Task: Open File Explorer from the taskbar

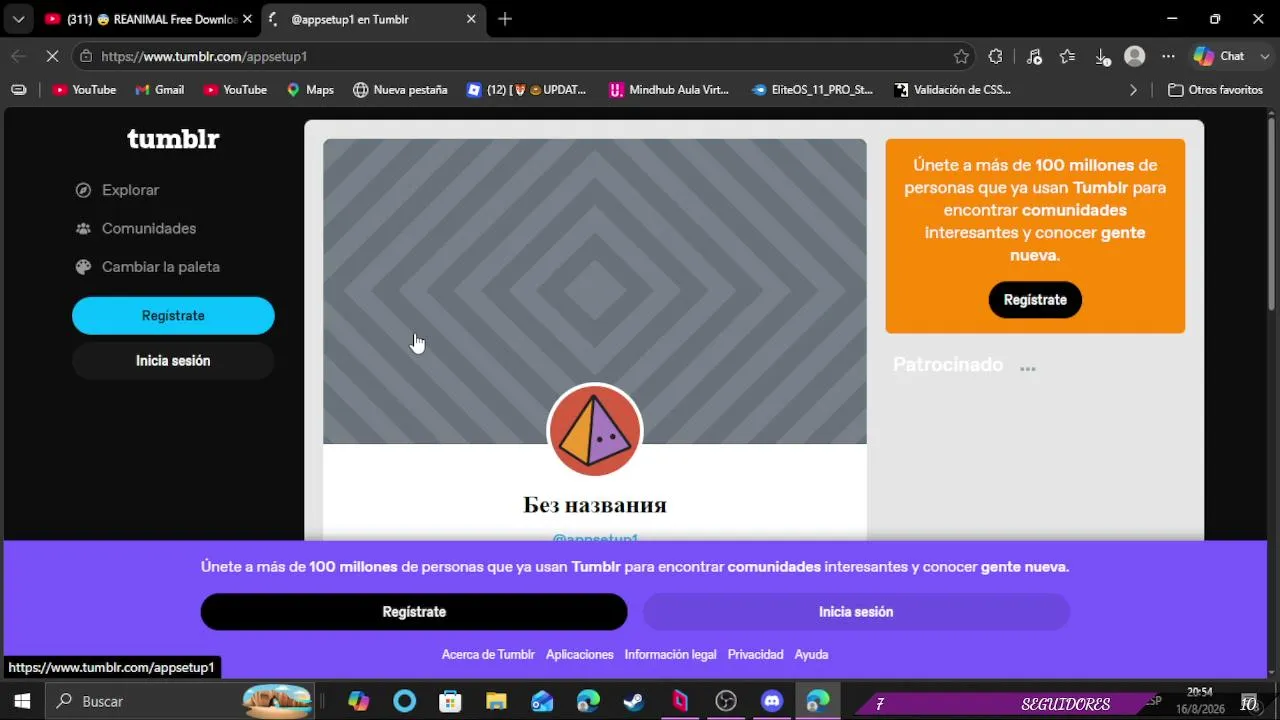Action: coord(496,702)
